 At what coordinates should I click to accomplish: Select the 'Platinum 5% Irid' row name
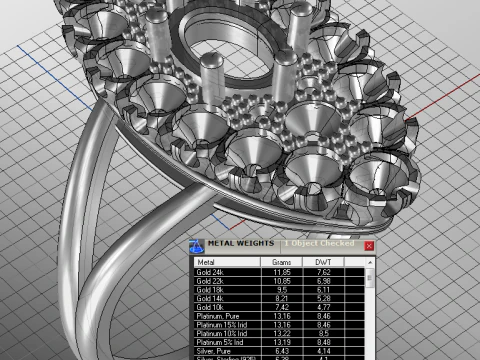click(220, 342)
